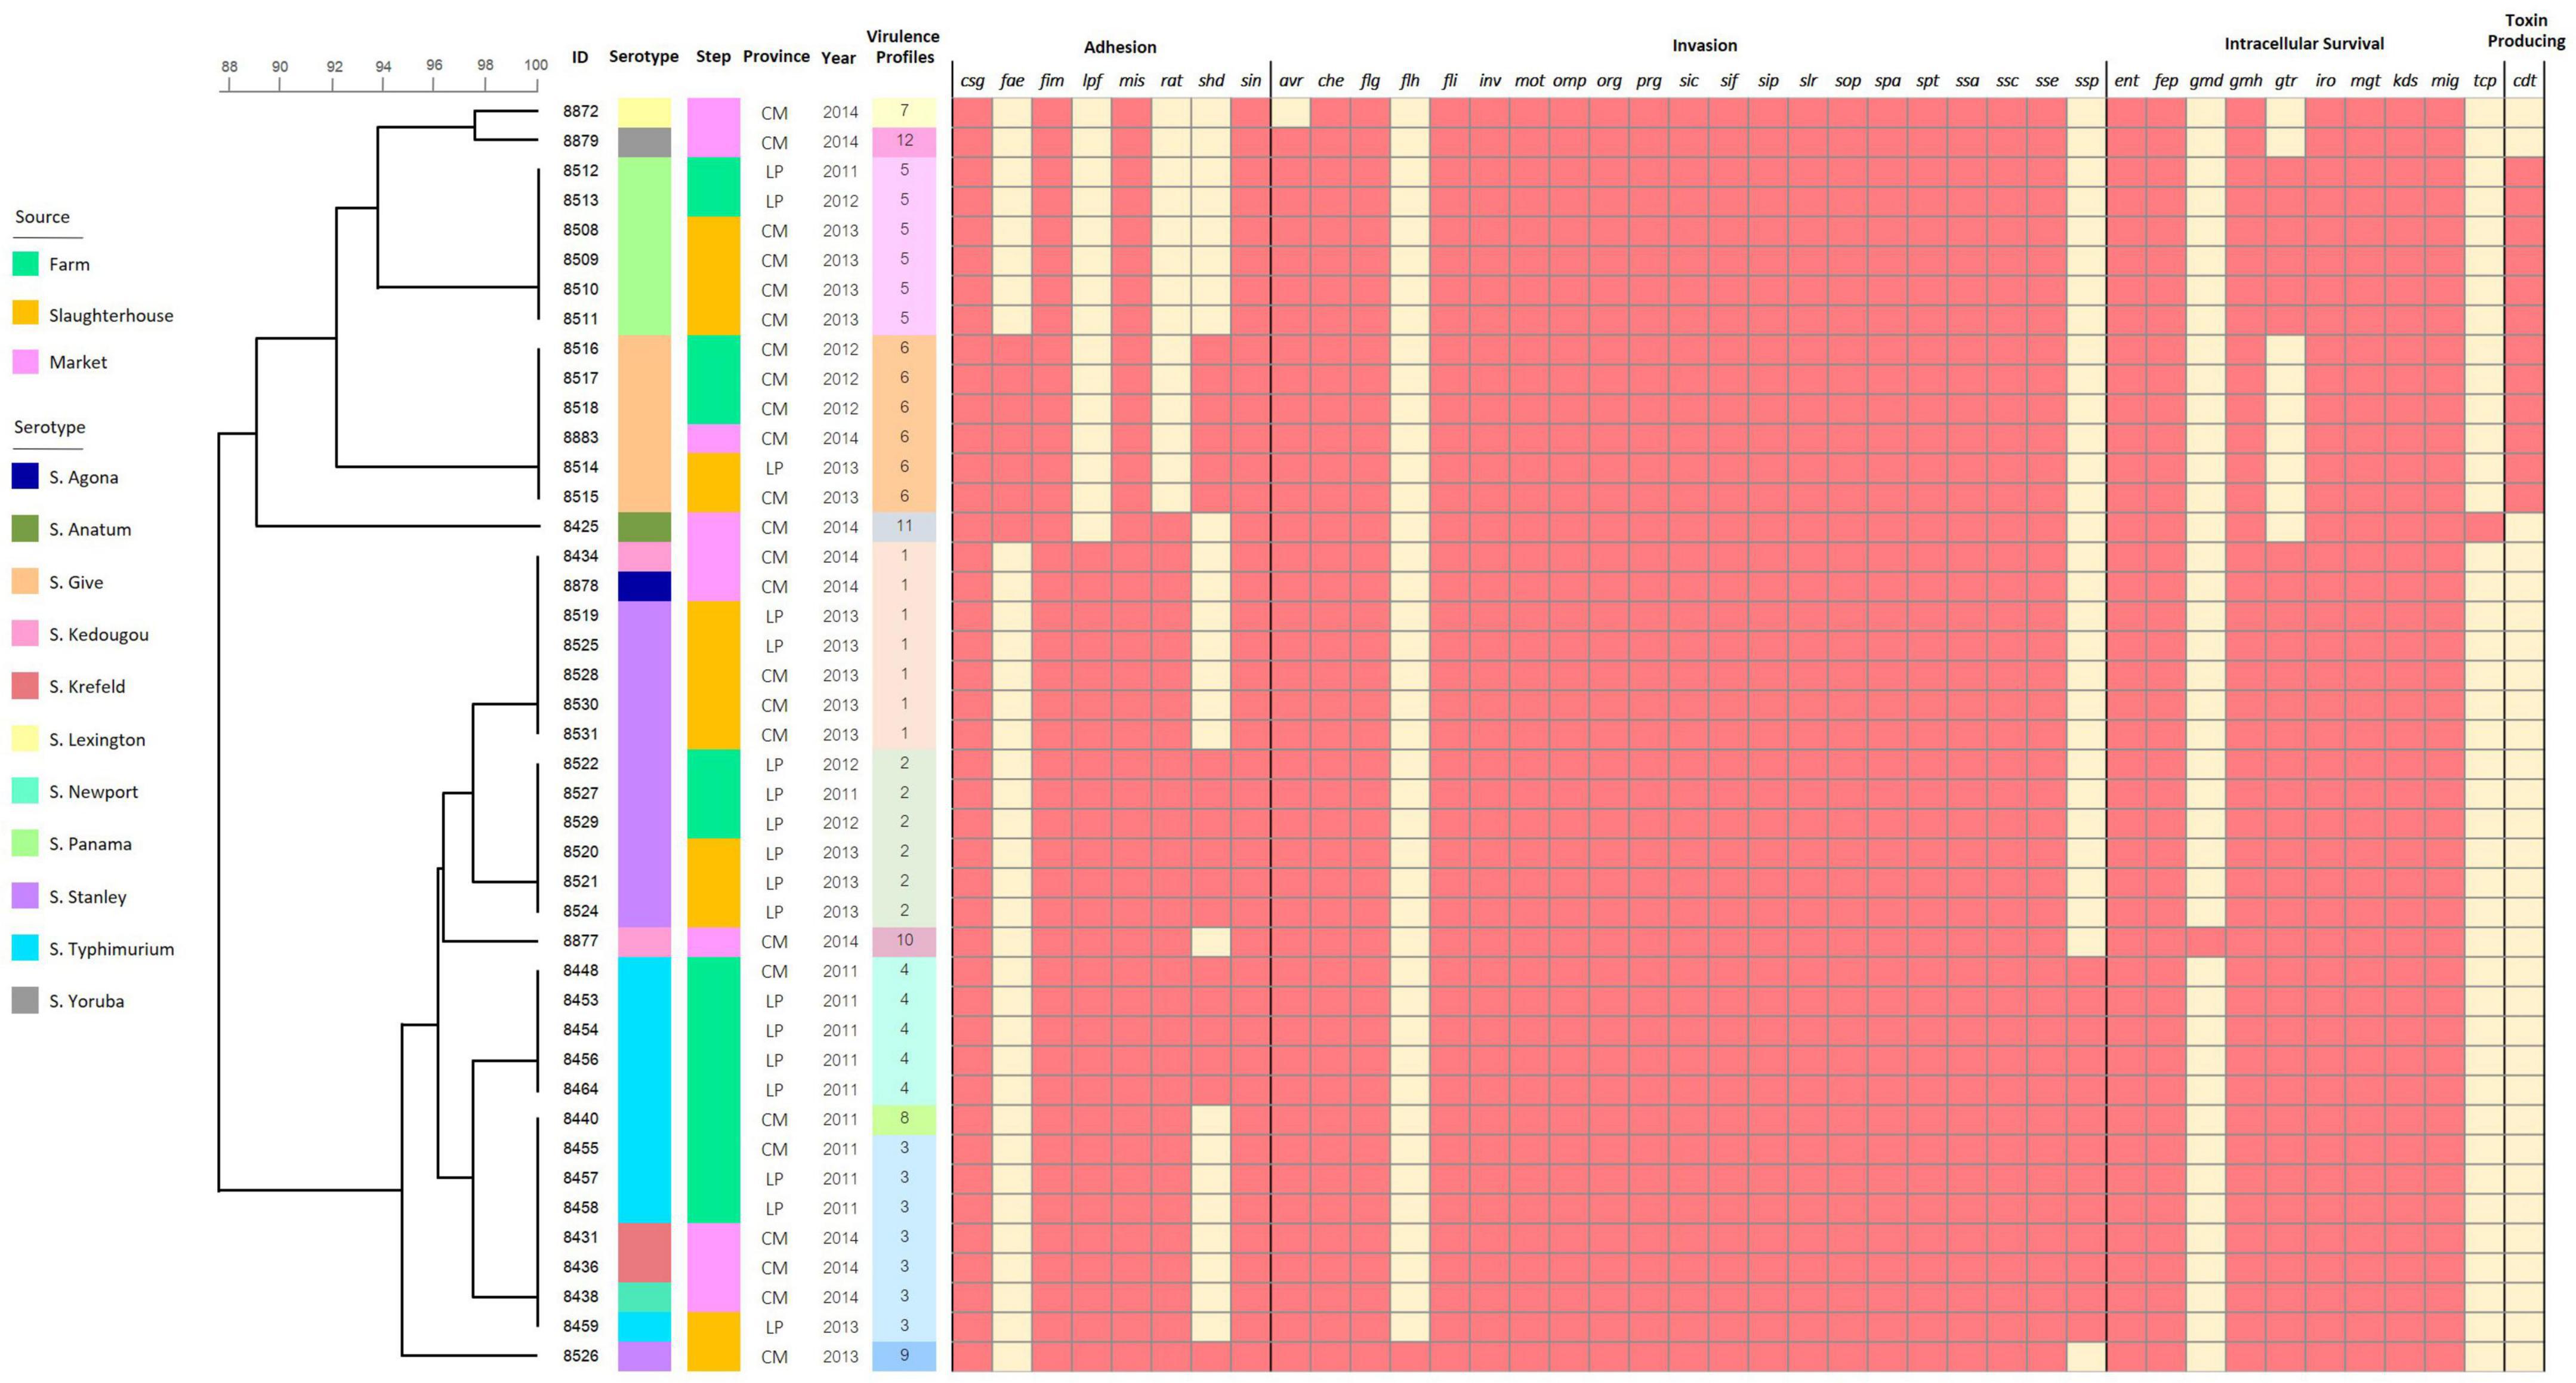
Task: Click virulence profile cell 8
Action: point(904,1119)
